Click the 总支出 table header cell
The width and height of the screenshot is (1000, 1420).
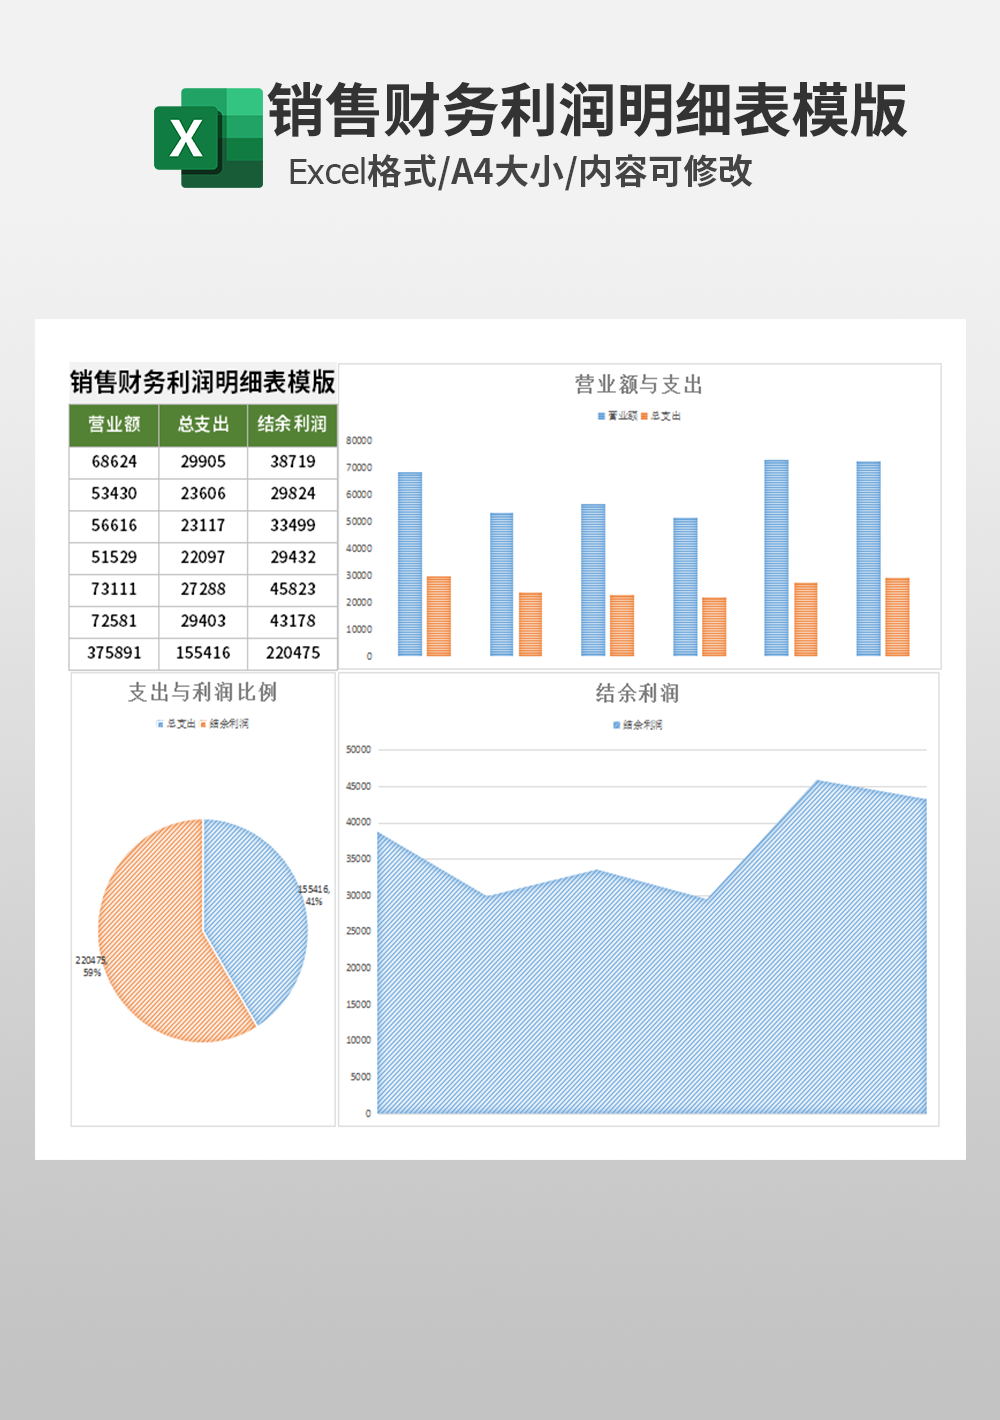(x=203, y=425)
